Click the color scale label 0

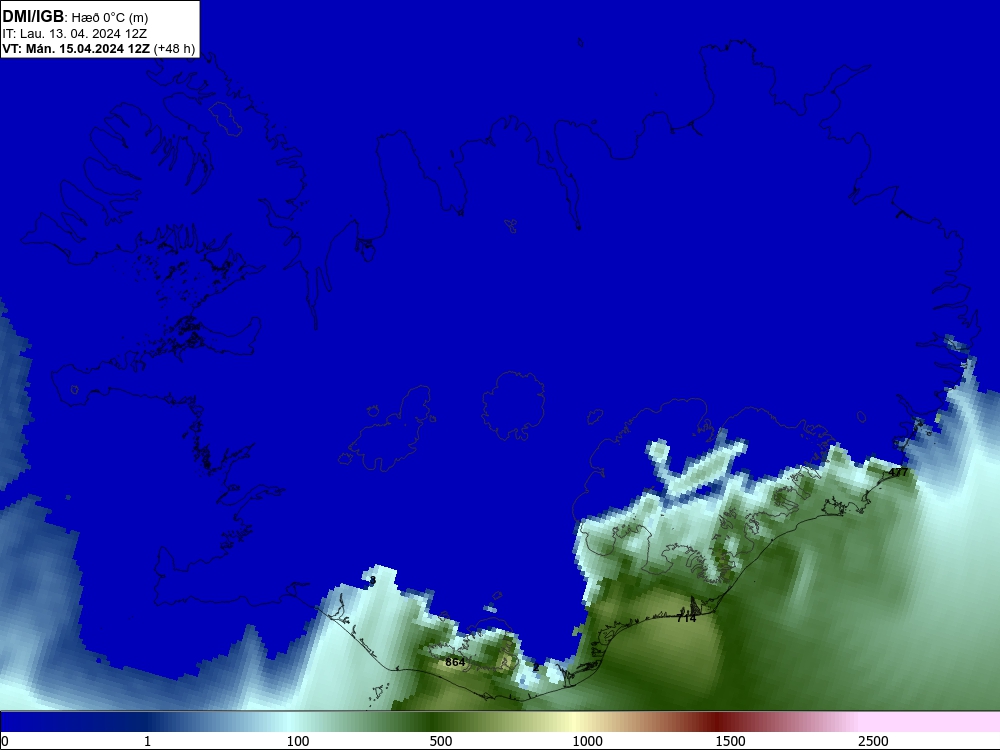pos(5,741)
